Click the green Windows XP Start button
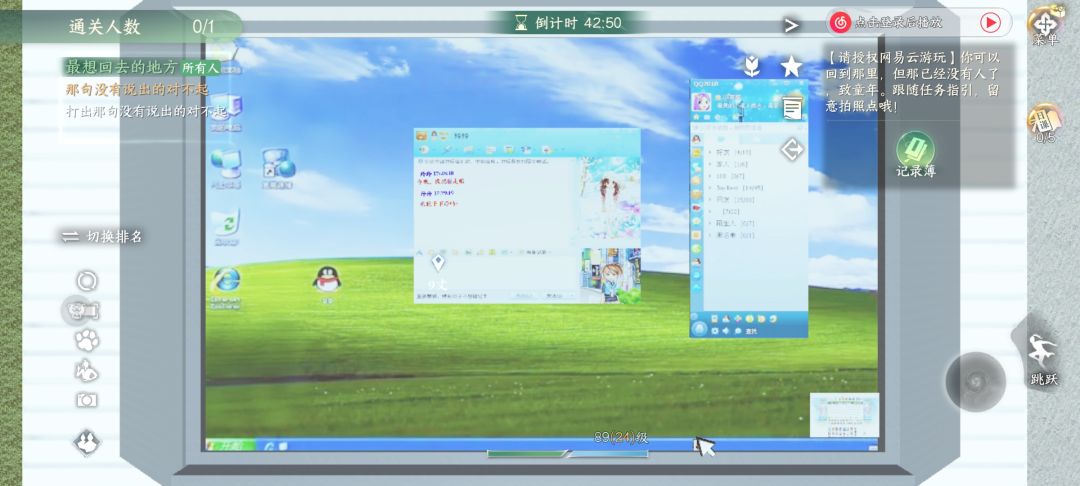This screenshot has height=486, width=1080. 231,445
